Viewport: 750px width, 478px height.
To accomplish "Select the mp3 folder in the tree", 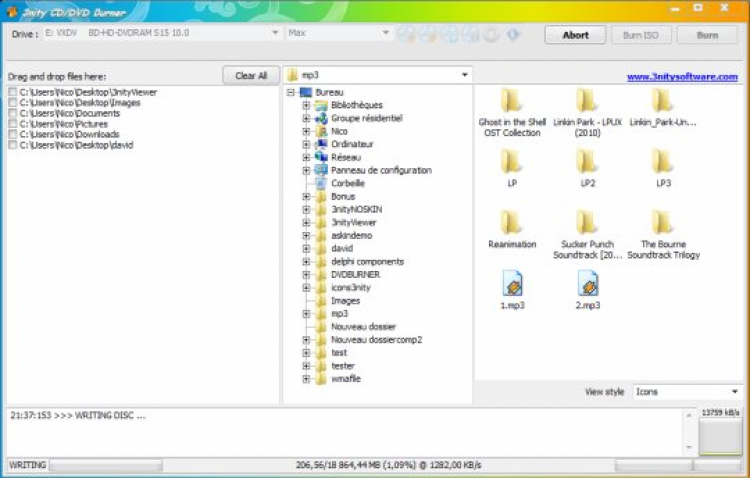I will (x=339, y=314).
